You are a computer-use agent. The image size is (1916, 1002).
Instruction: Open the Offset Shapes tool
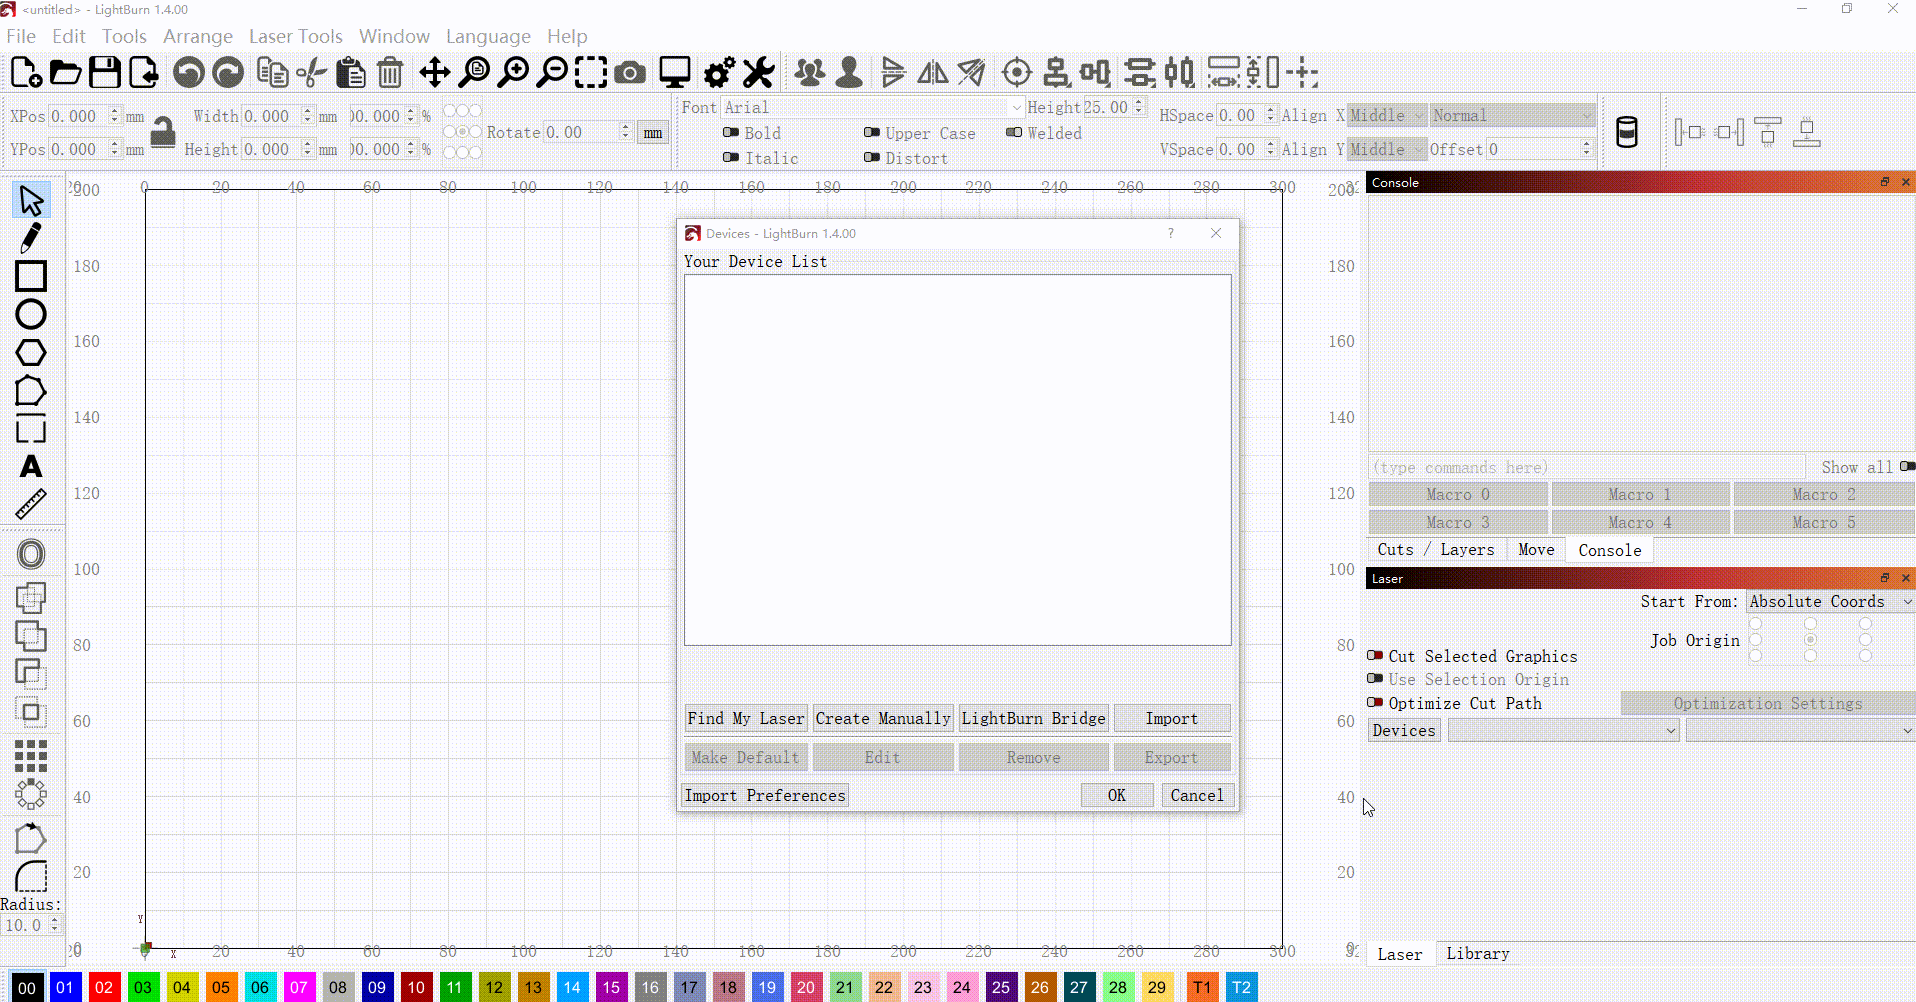click(x=31, y=554)
